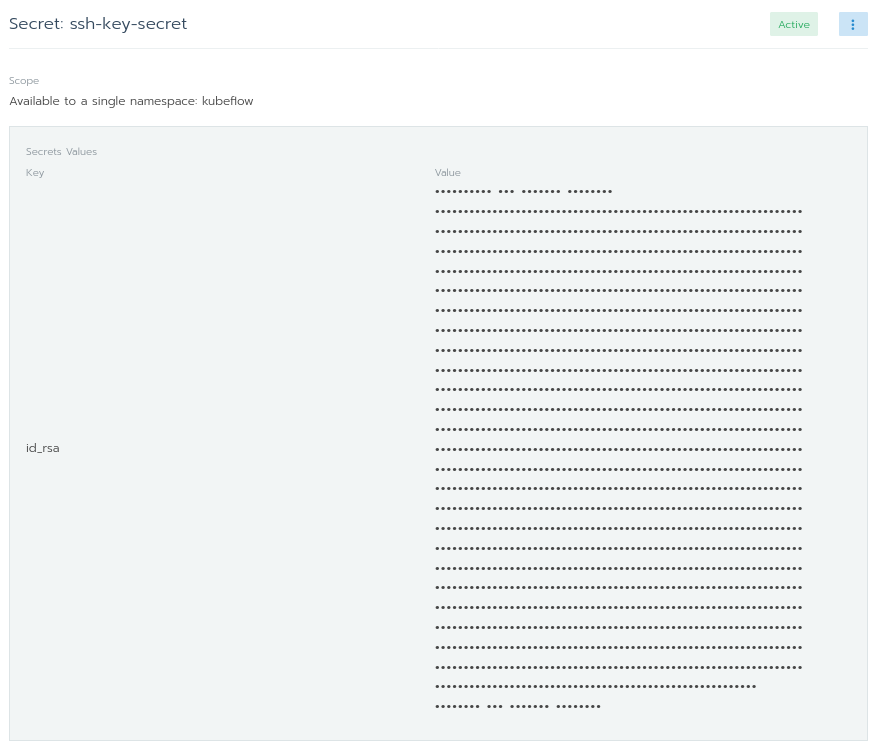
Task: Click the shorter second-to-last masked value line
Action: (595, 687)
